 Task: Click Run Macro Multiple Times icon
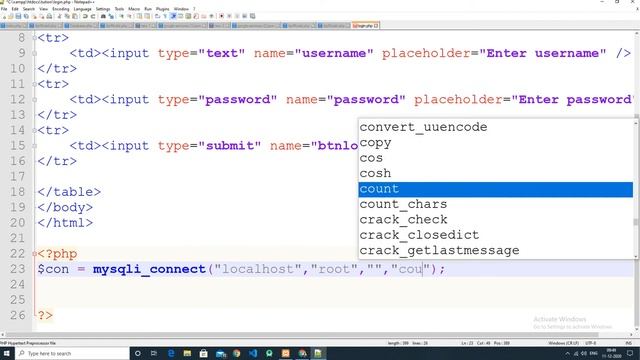(x=244, y=16)
